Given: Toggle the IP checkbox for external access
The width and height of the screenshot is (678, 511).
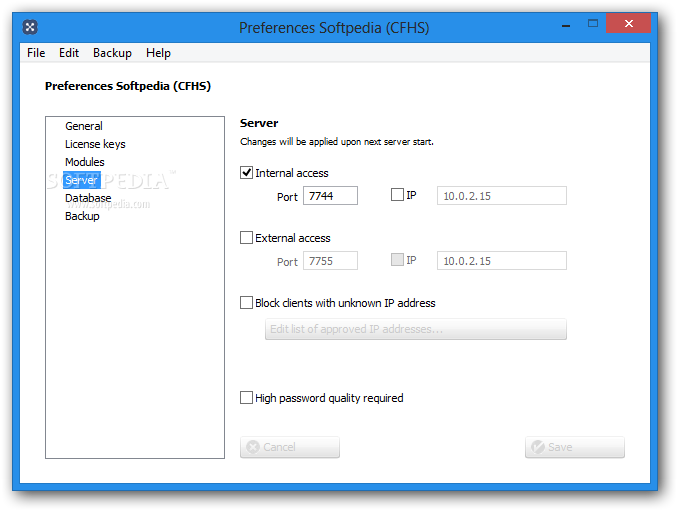Looking at the screenshot, I should click(397, 259).
